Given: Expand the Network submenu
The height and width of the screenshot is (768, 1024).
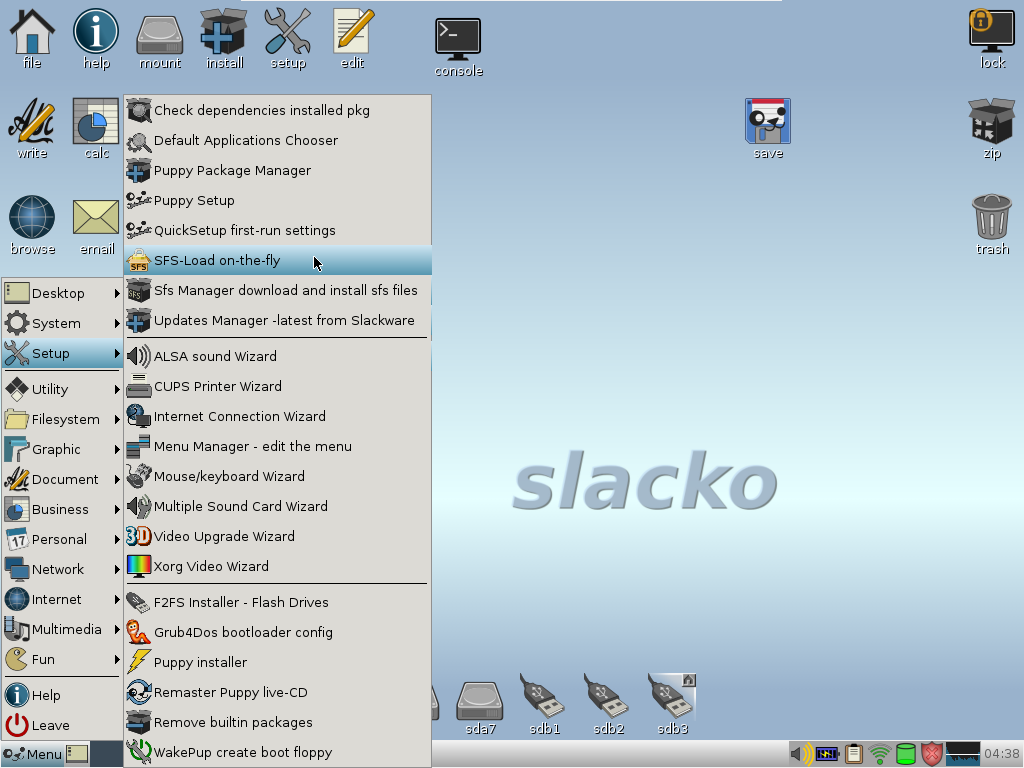Looking at the screenshot, I should click(x=63, y=569).
